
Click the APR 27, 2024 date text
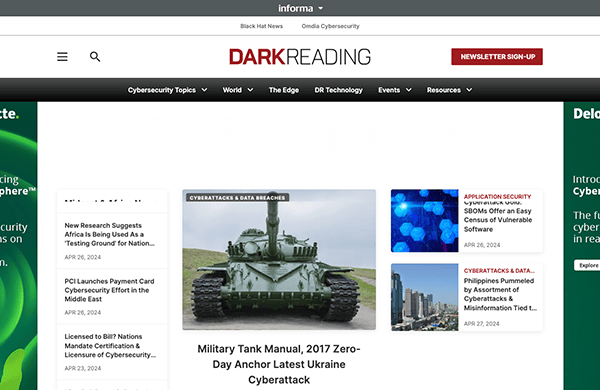click(x=481, y=324)
